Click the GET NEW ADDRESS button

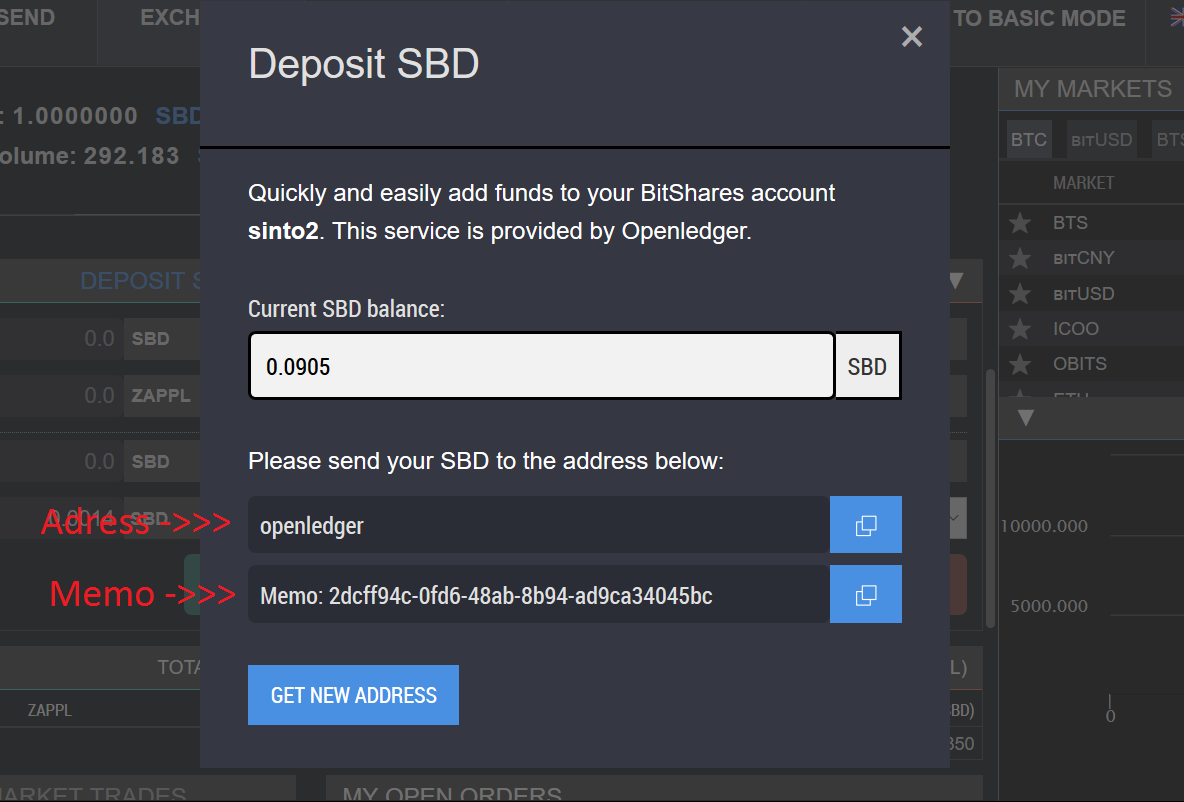coord(353,695)
